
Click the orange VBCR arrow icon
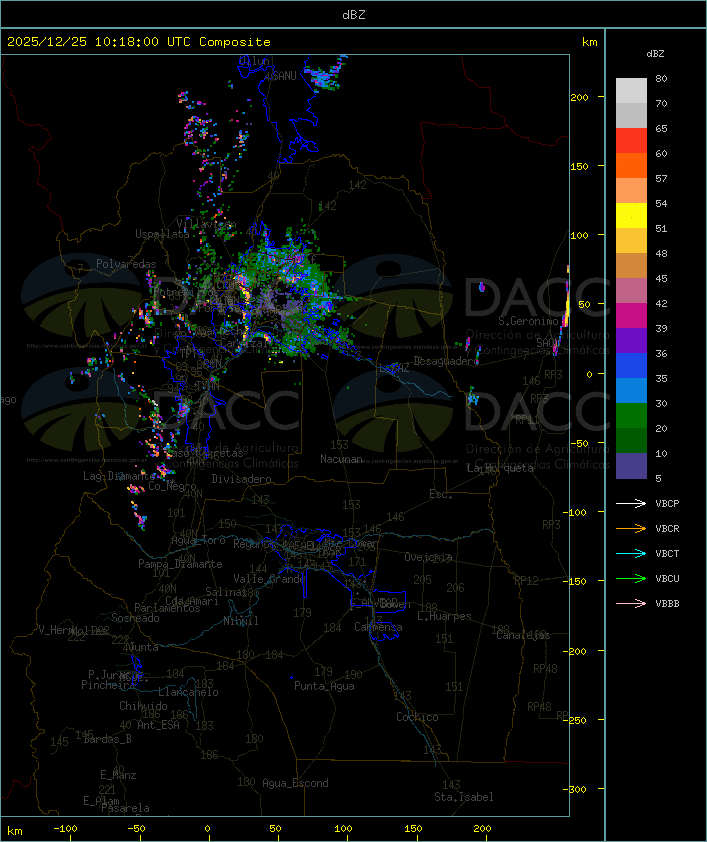631,528
